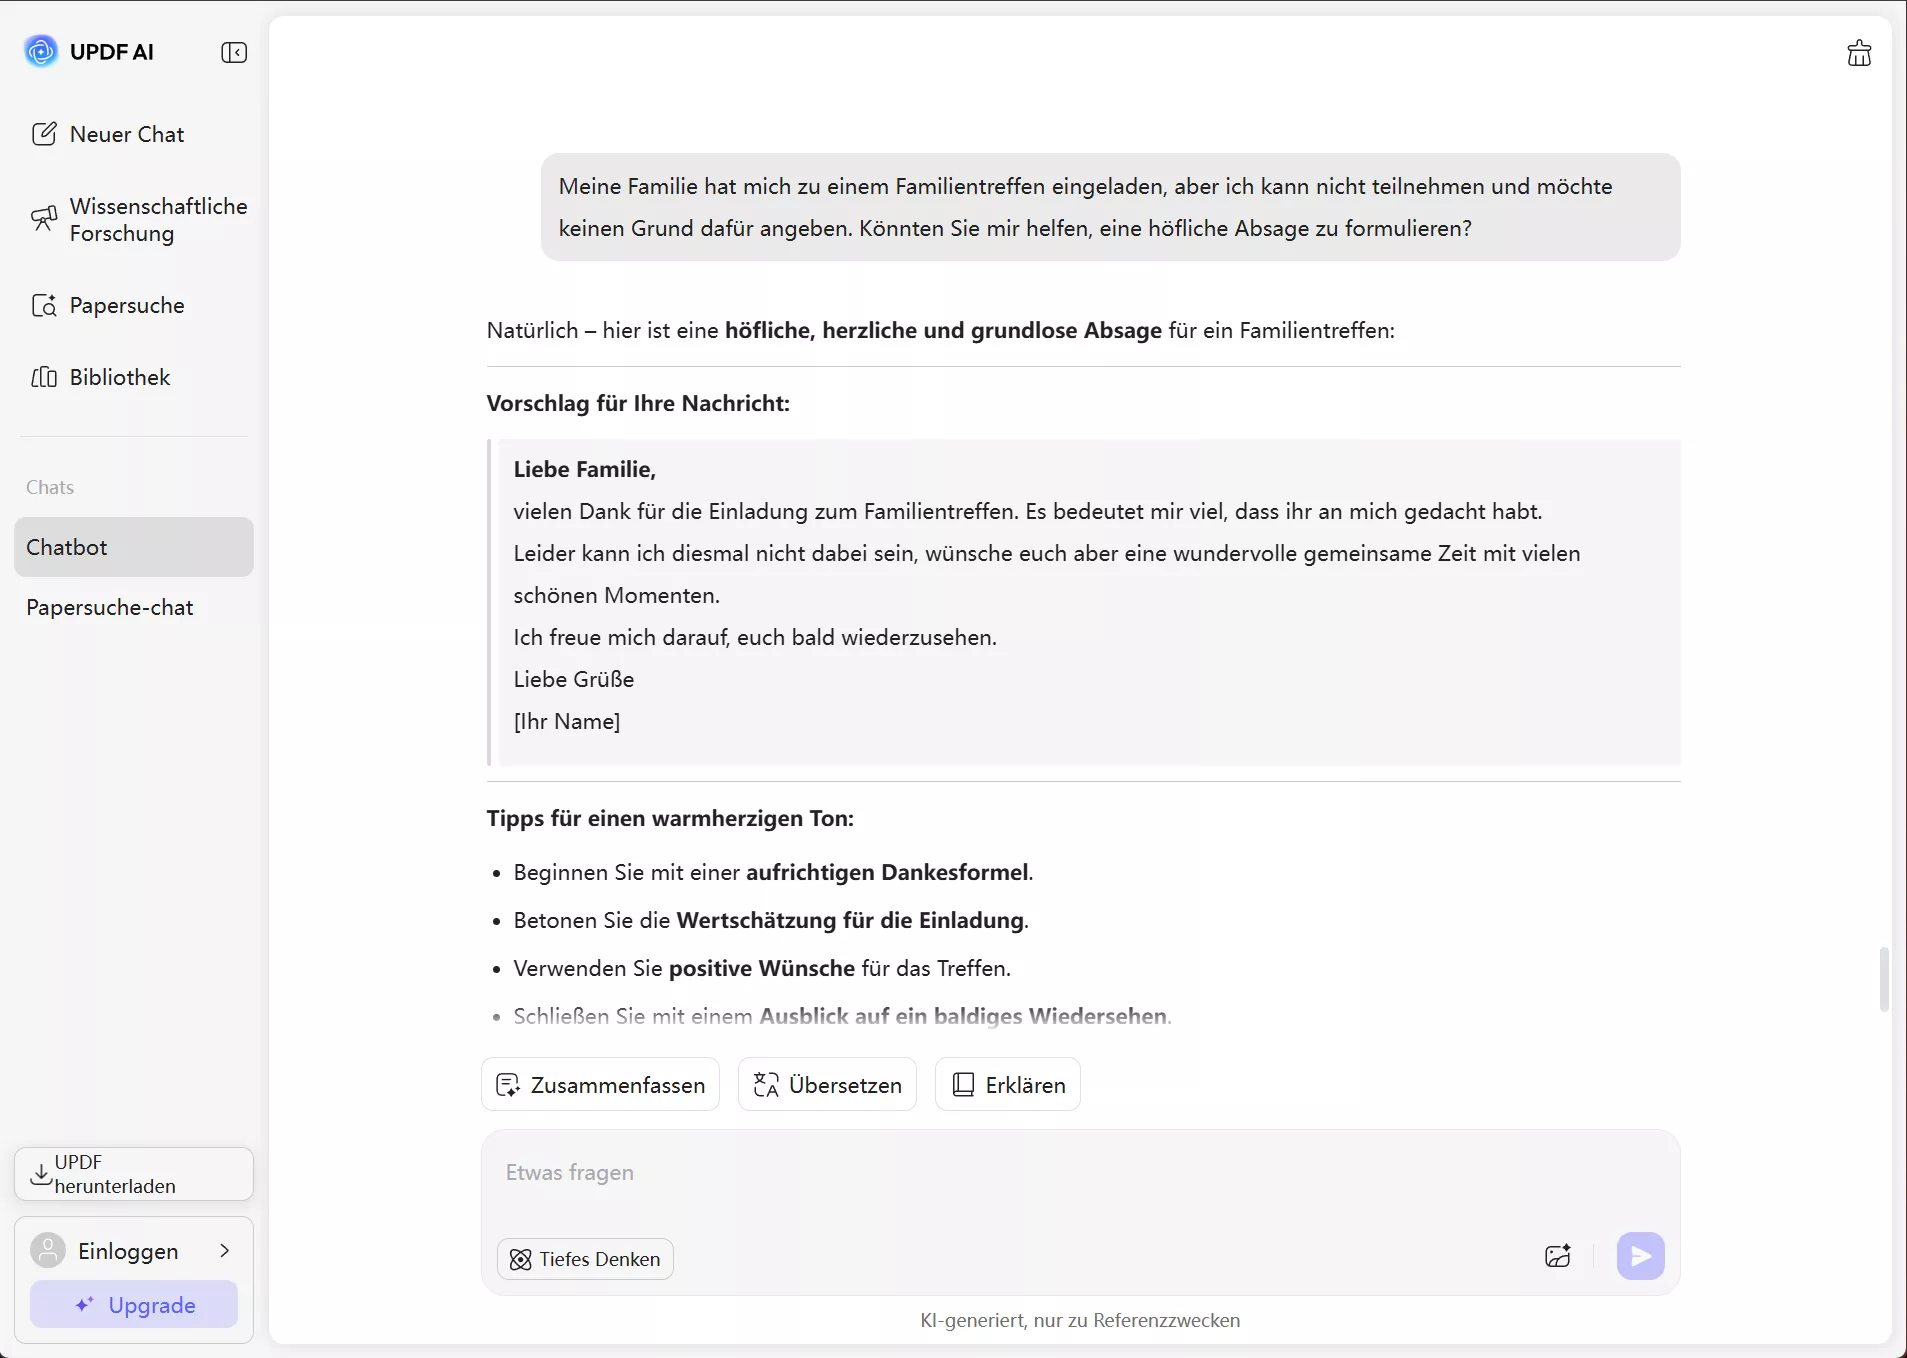This screenshot has width=1907, height=1358.
Task: Click the Upgrade button
Action: coord(133,1305)
